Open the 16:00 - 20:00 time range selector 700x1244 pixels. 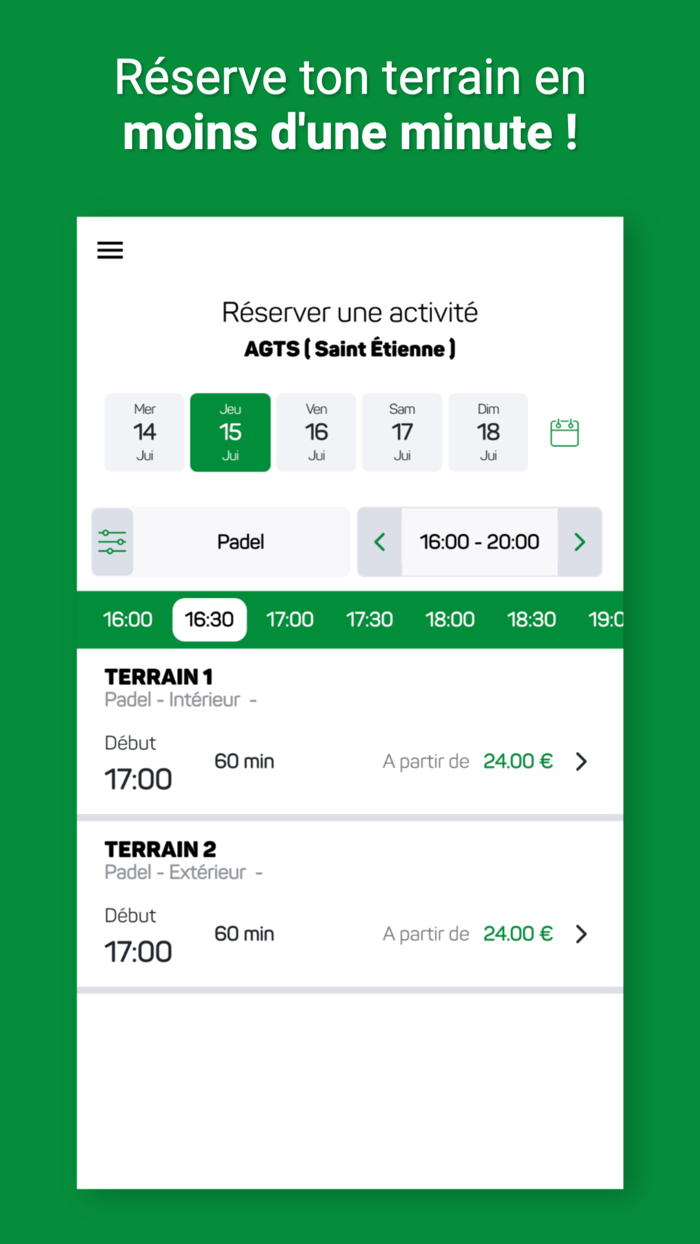tap(480, 541)
